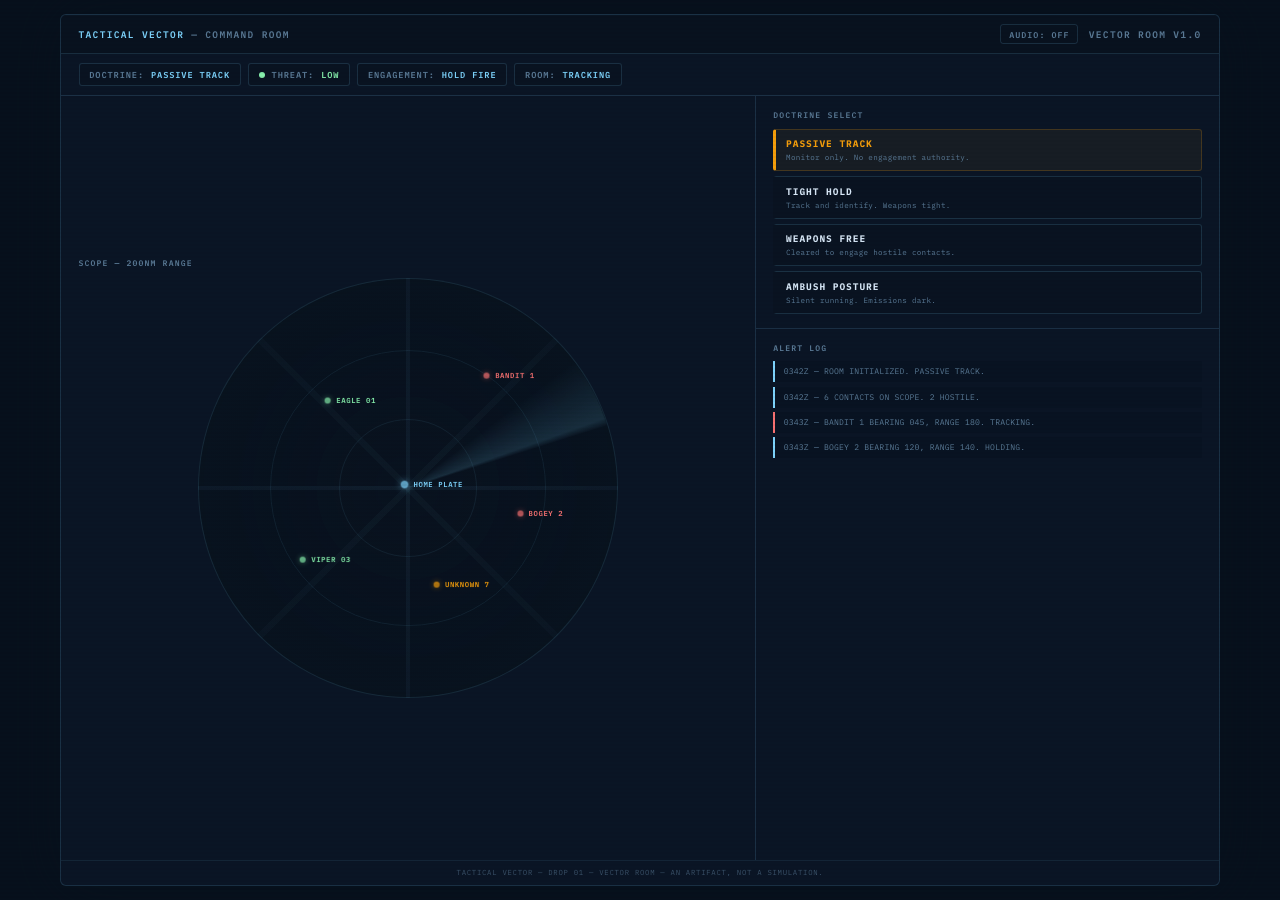Click the 6 Contacts On Scope log entry
Image resolution: width=1280 pixels, height=900 pixels.
point(987,398)
